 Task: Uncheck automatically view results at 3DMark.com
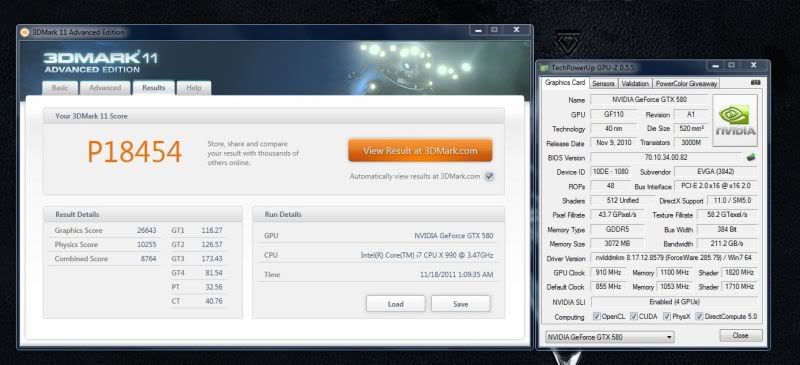coord(490,177)
